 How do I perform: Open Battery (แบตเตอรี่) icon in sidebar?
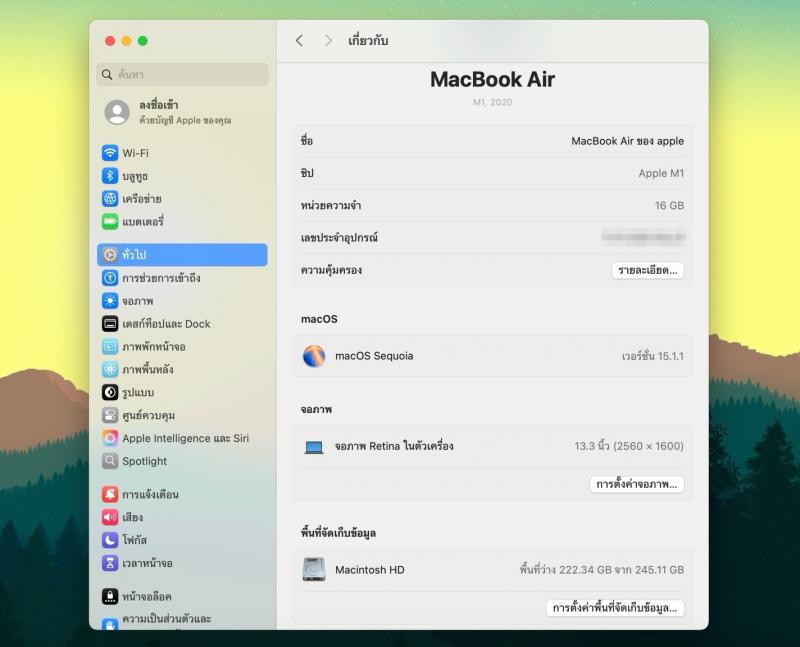coord(110,221)
